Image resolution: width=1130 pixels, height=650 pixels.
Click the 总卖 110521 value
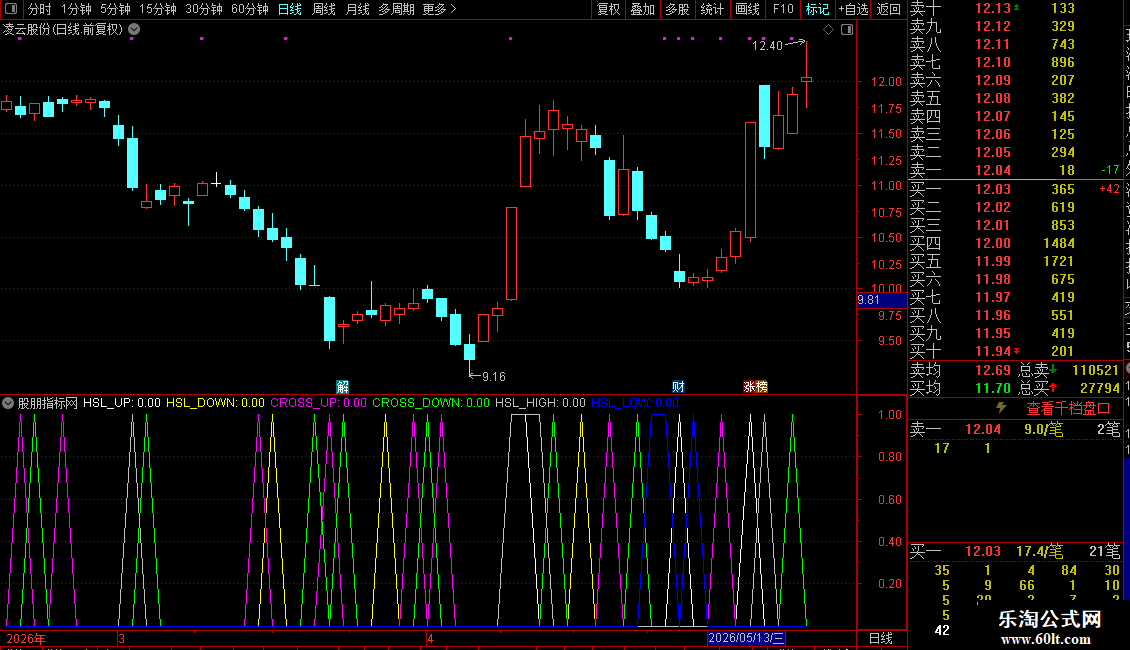tap(1095, 370)
